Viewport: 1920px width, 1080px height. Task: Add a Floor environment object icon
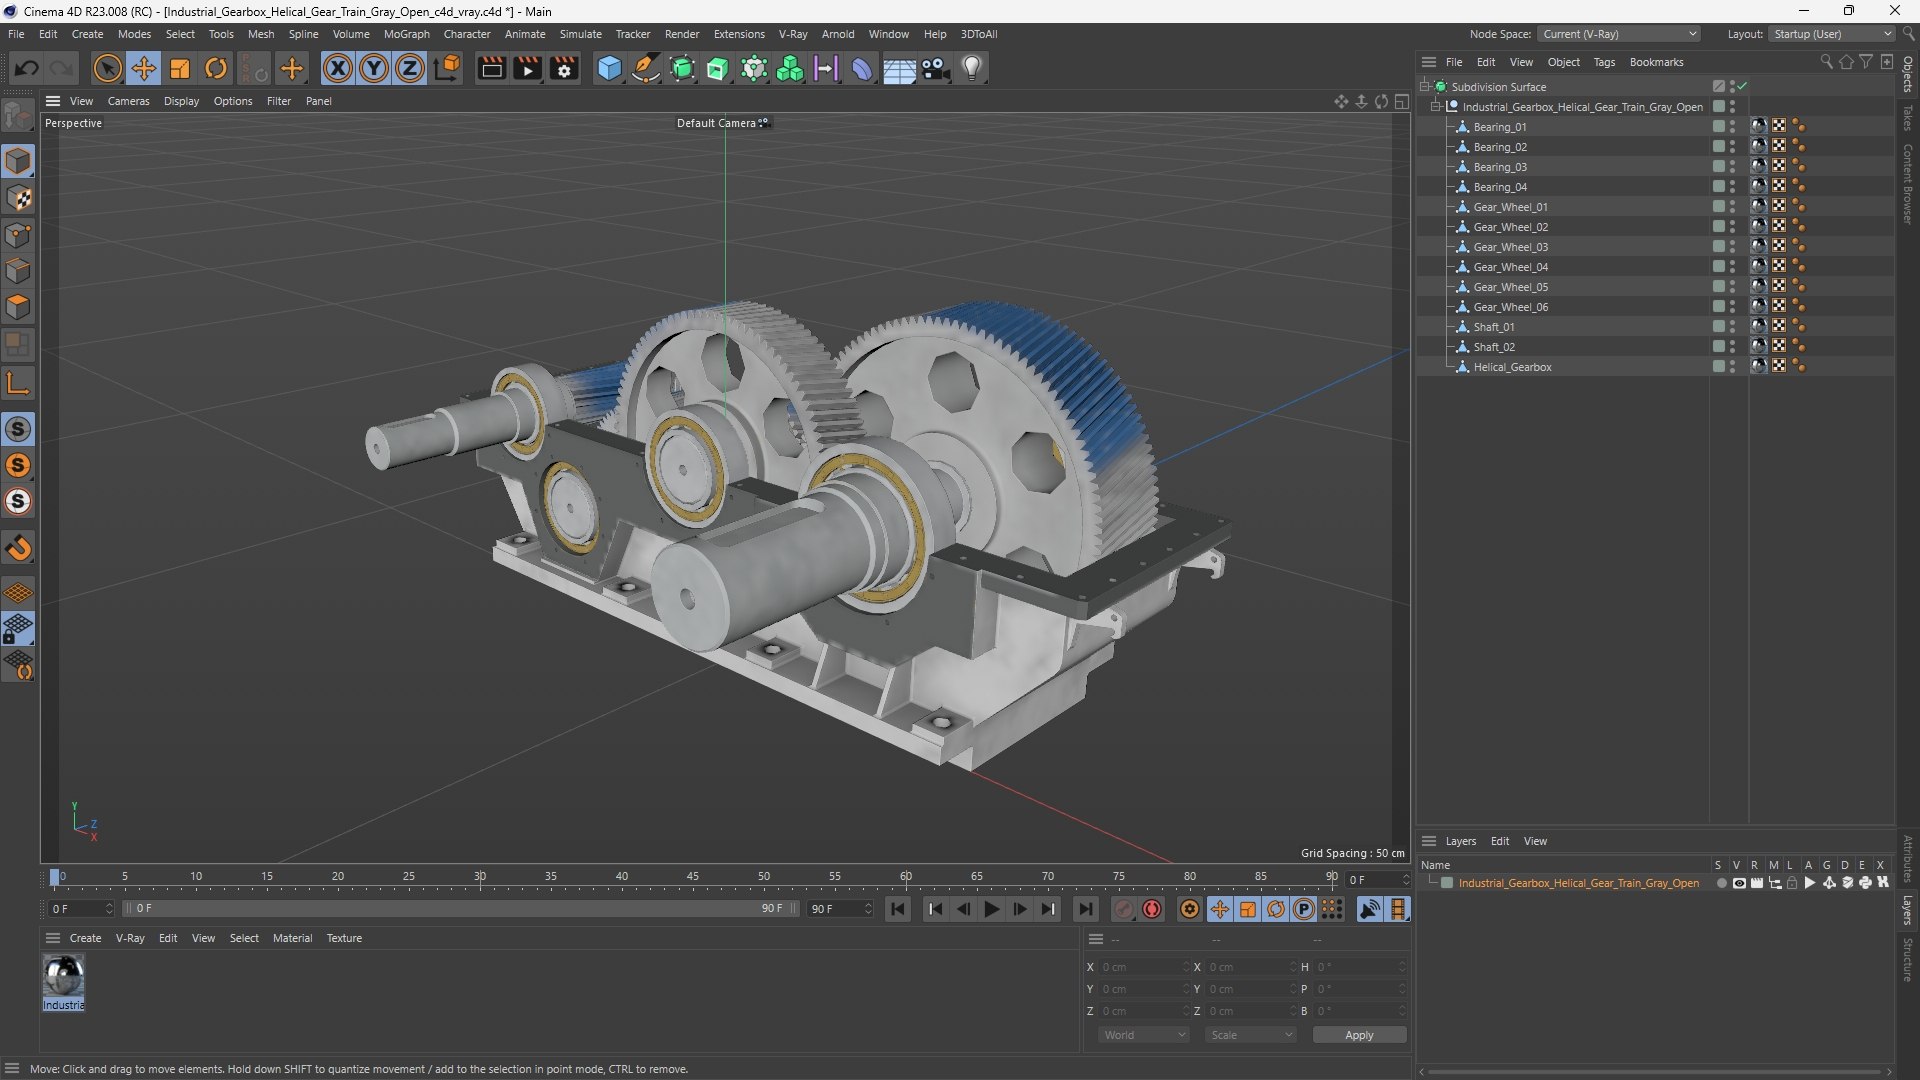pos(899,68)
